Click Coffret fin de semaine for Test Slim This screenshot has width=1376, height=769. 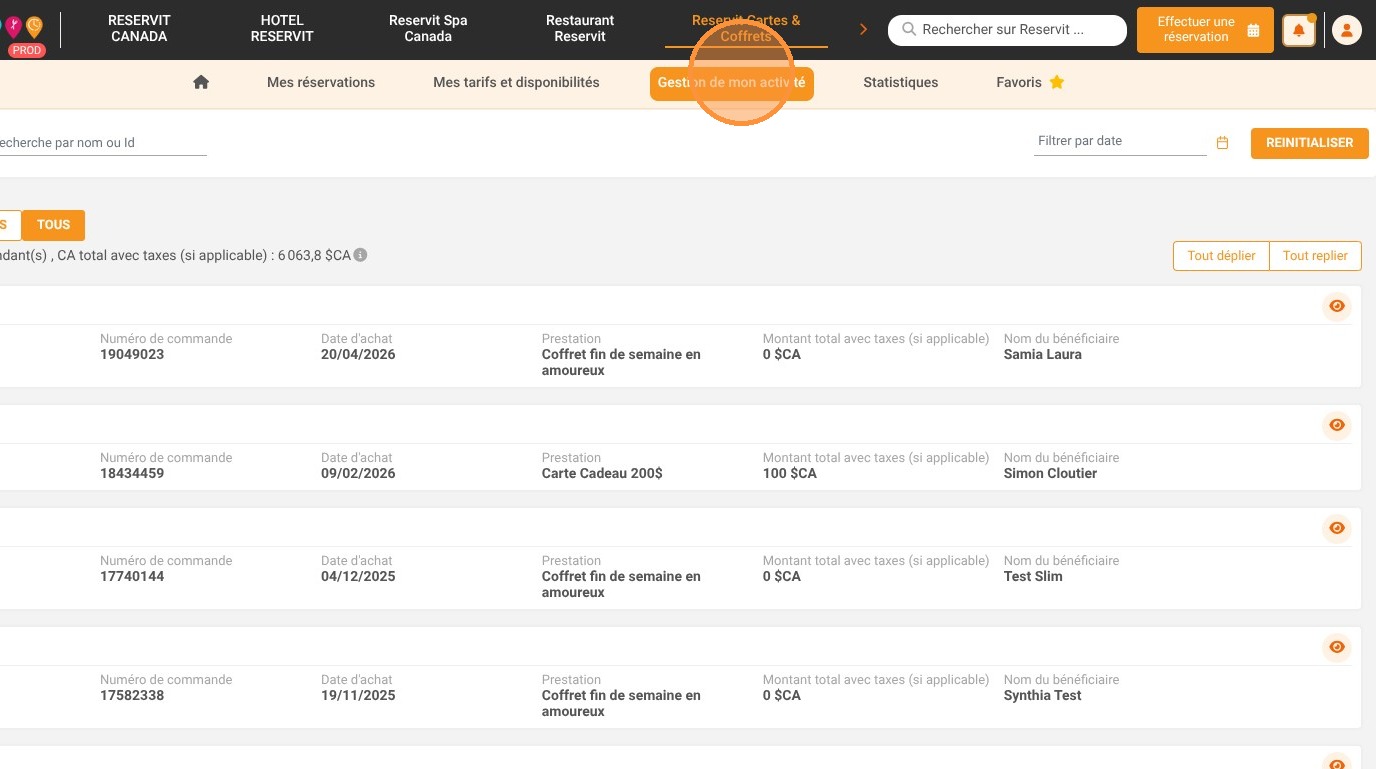click(621, 585)
